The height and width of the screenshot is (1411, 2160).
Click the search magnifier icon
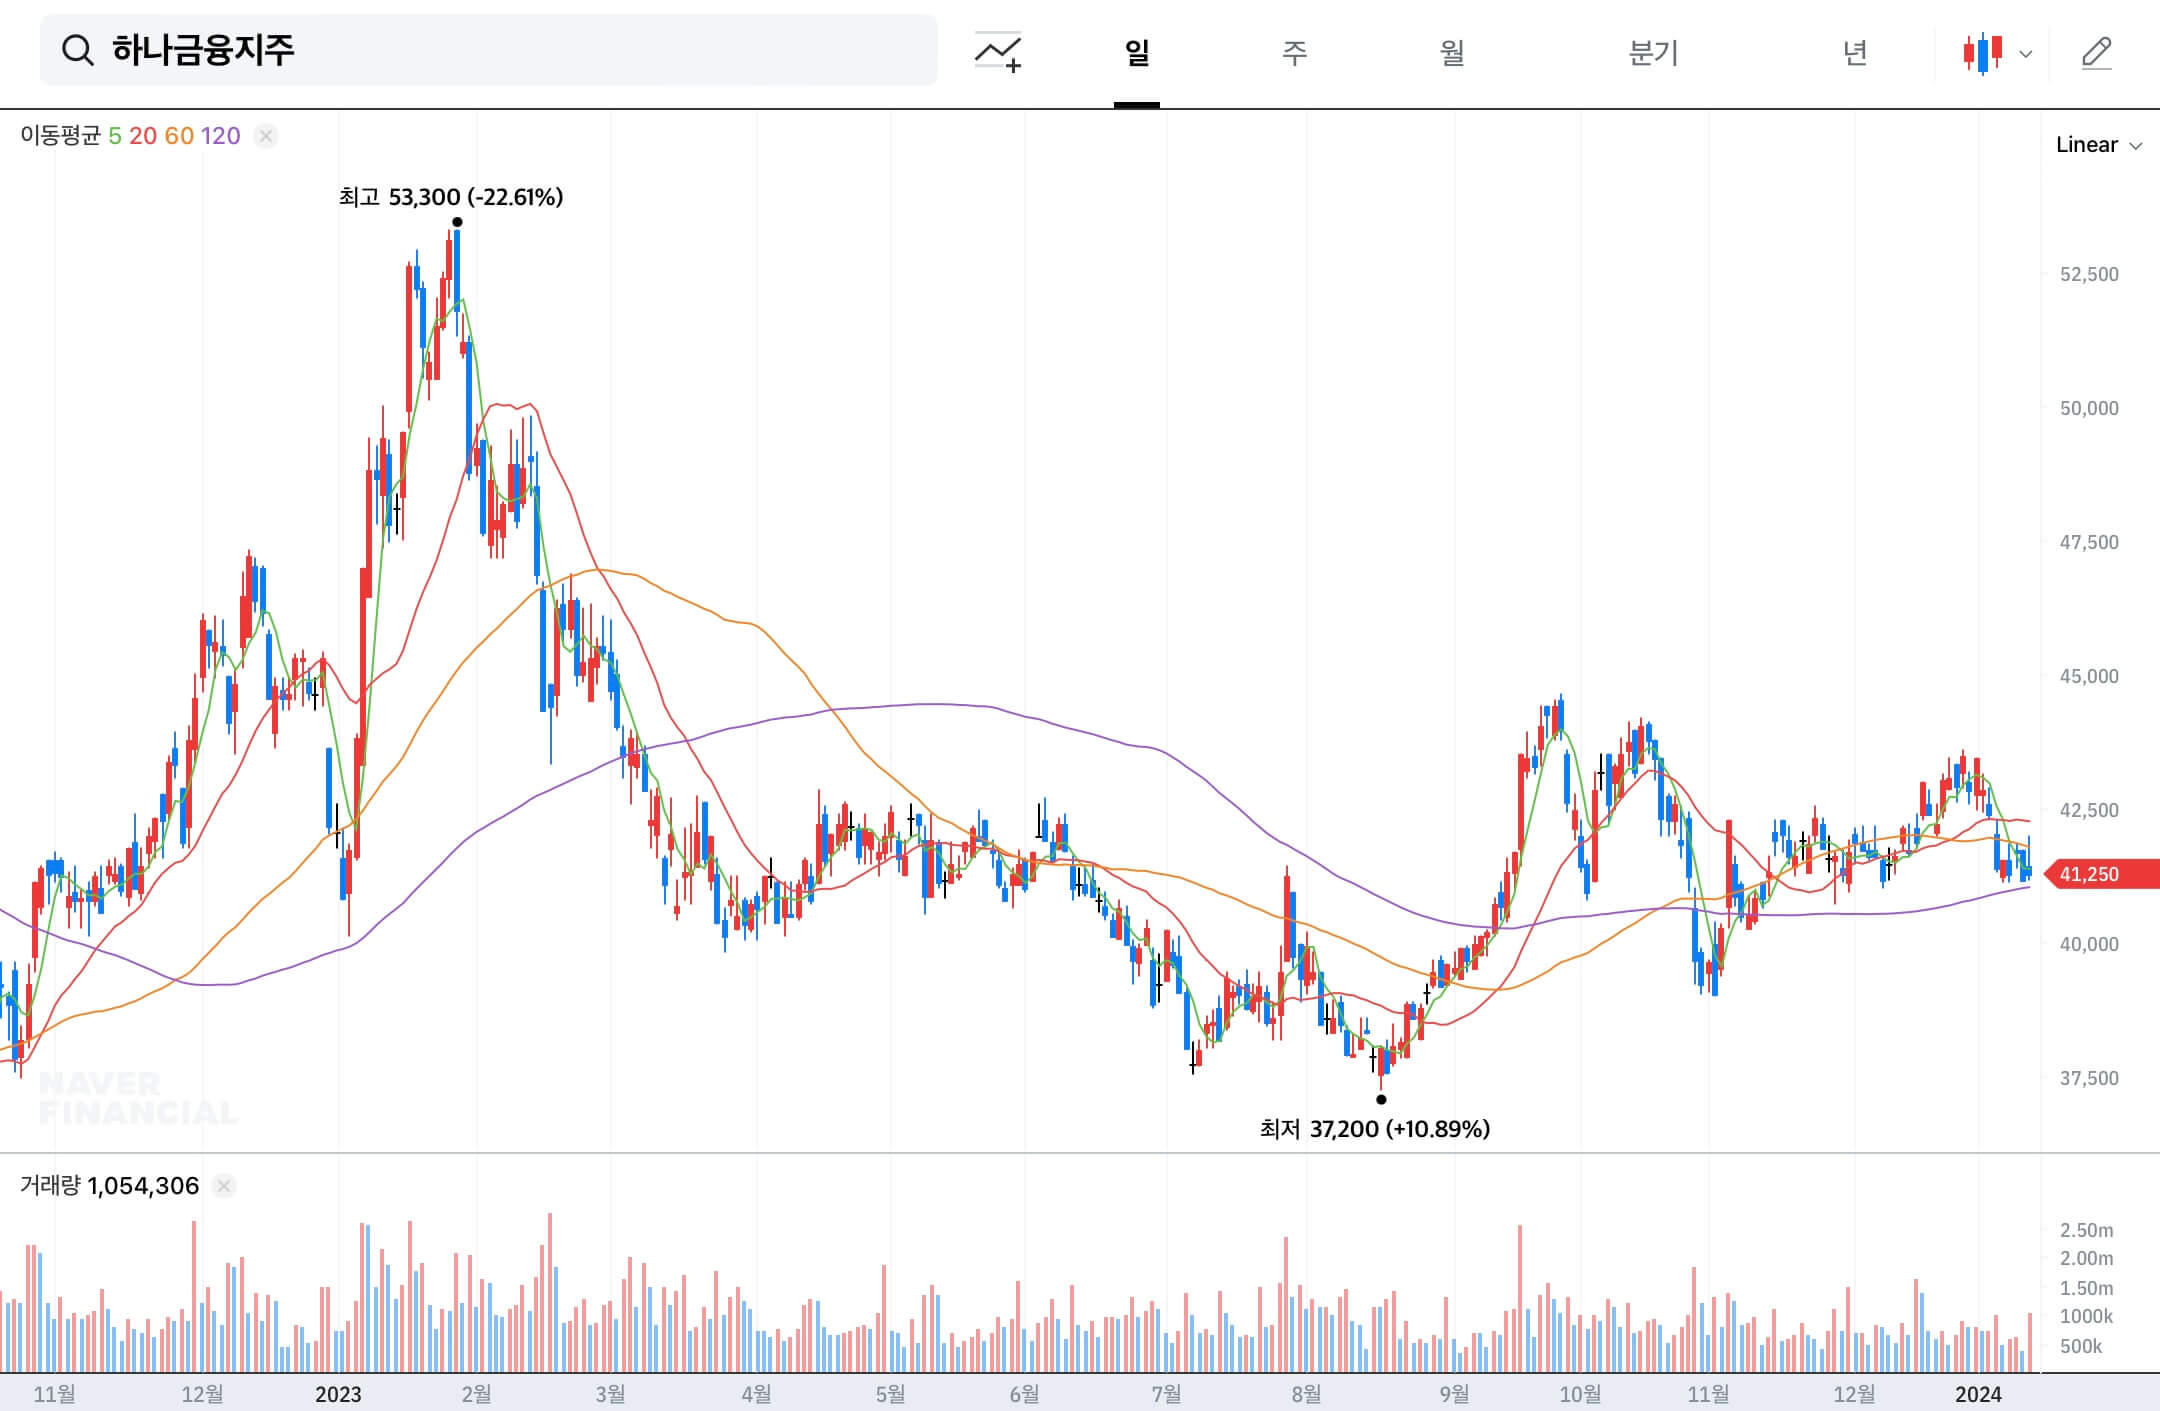point(77,50)
